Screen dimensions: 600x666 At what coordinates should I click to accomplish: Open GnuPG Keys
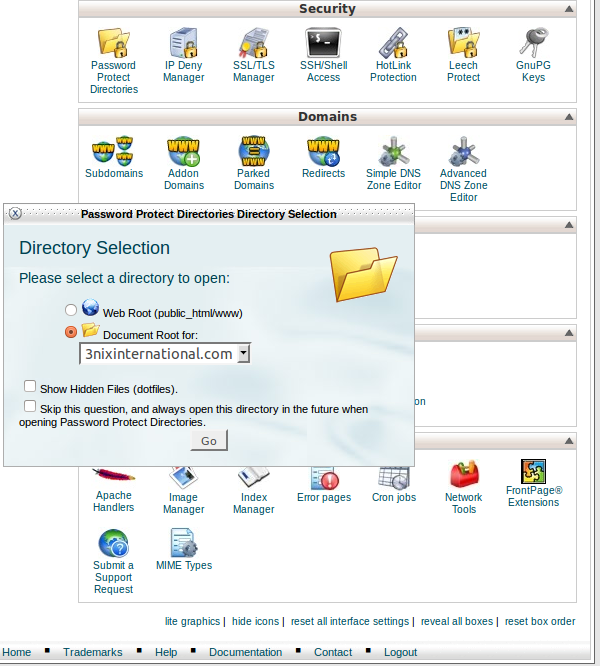533,55
